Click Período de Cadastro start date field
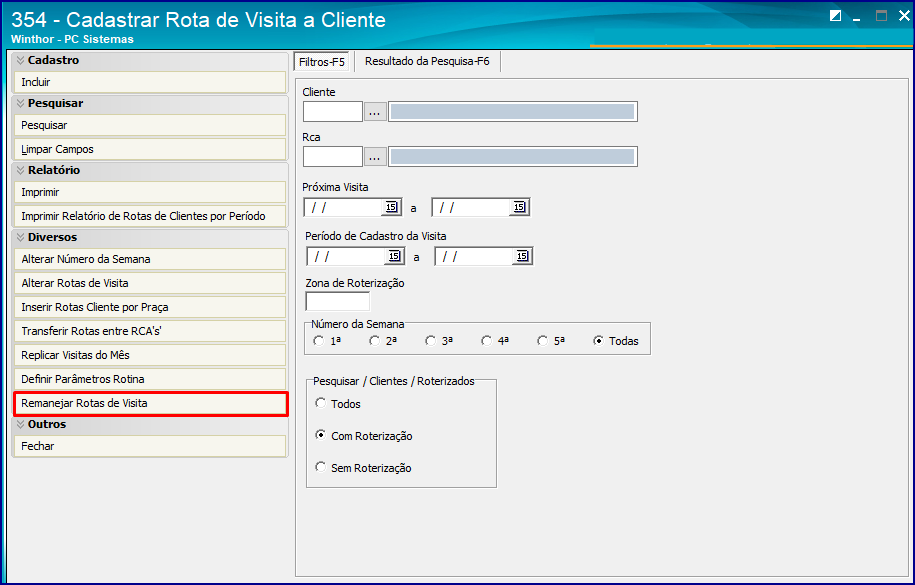Image resolution: width=915 pixels, height=585 pixels. coord(347,256)
